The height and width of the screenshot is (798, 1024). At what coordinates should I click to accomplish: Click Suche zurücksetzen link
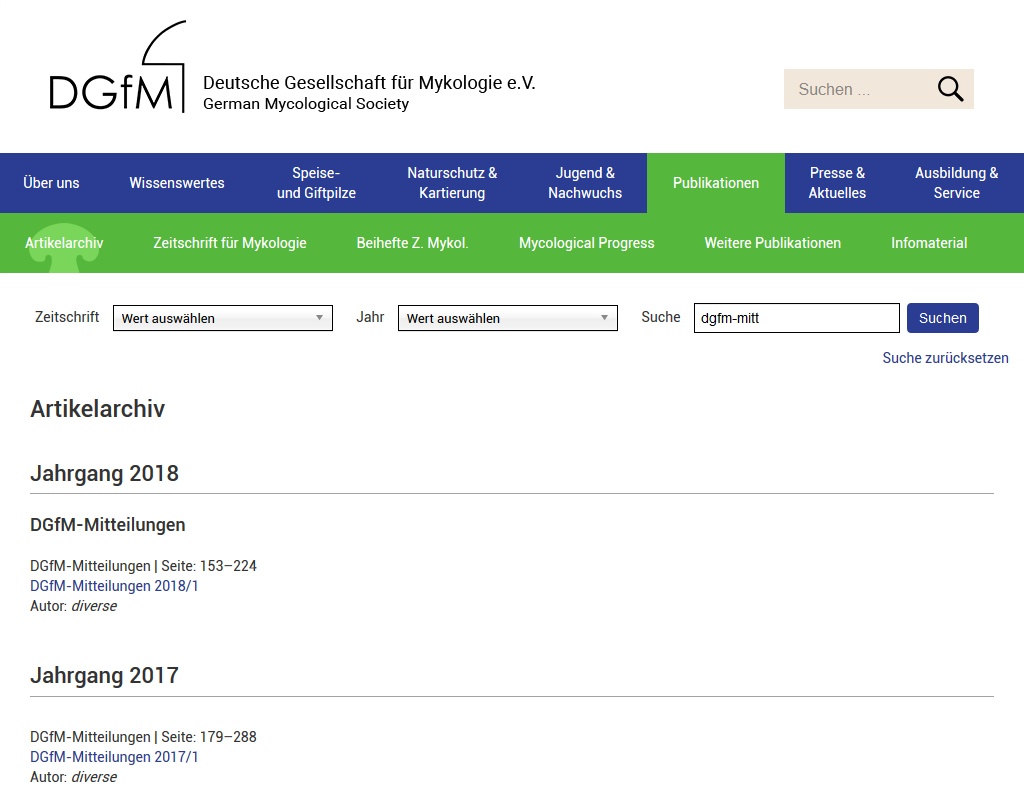pos(945,358)
